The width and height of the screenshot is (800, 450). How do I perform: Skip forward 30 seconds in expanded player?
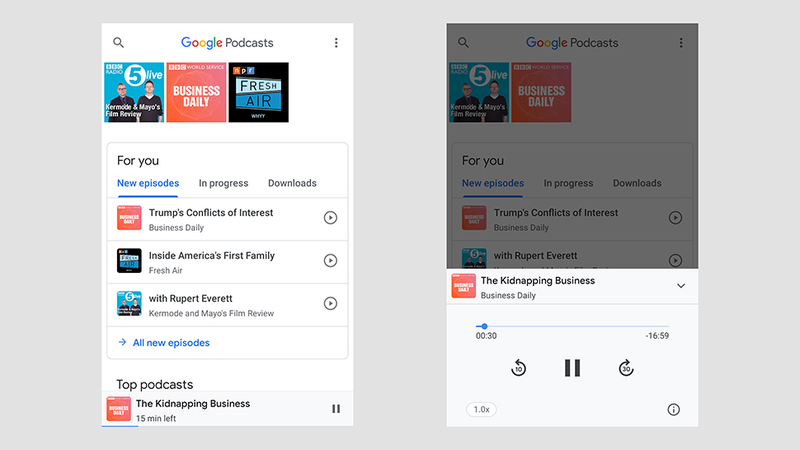626,368
